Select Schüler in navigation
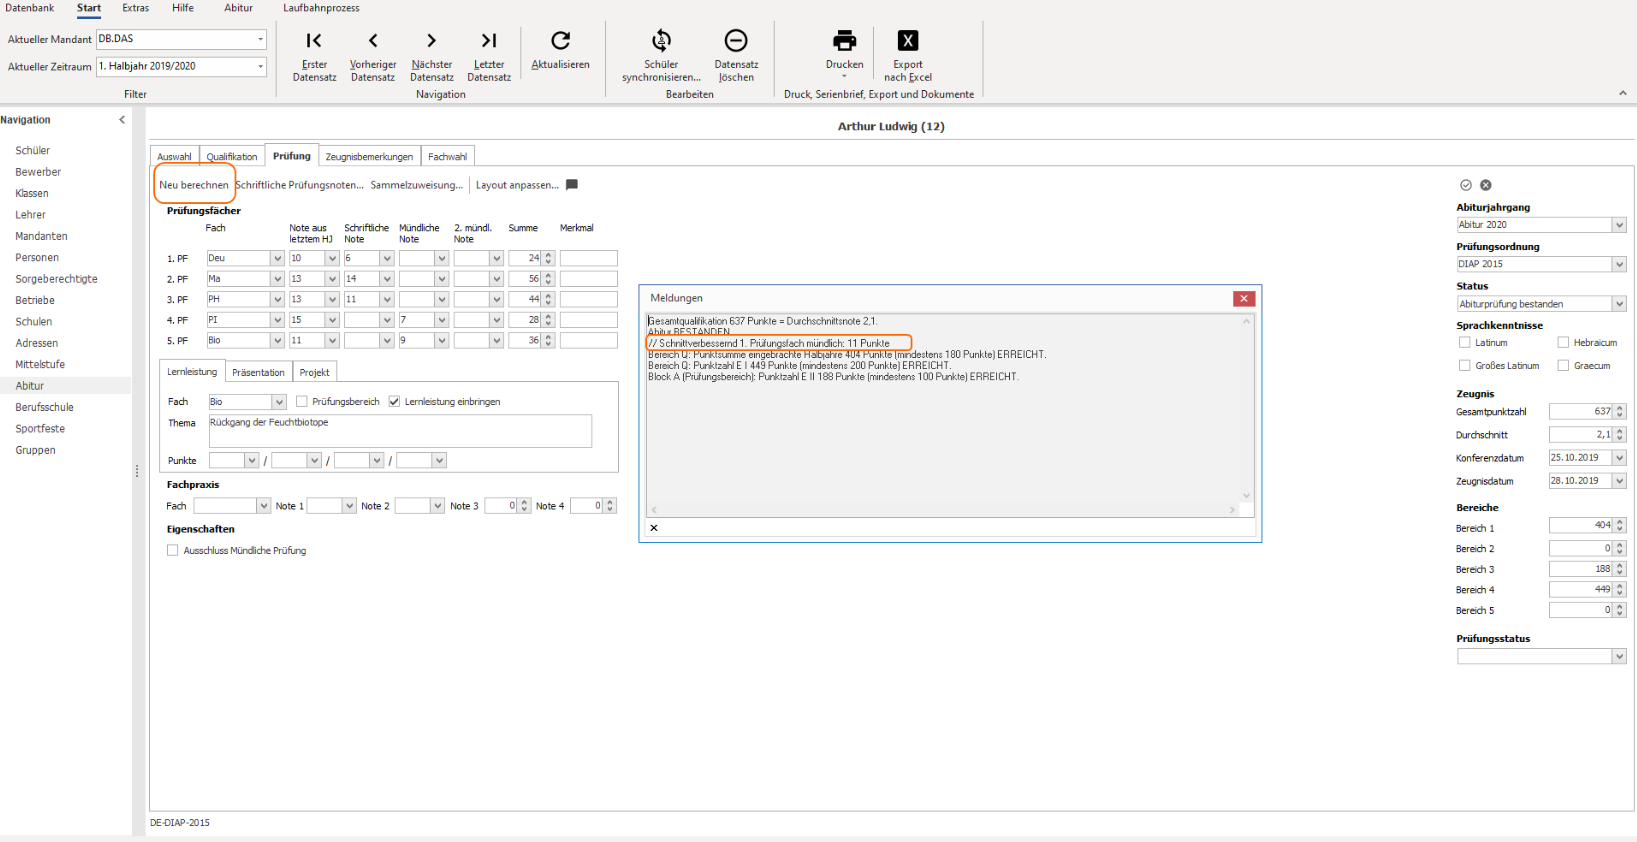Viewport: 1637px width, 842px height. coord(33,150)
